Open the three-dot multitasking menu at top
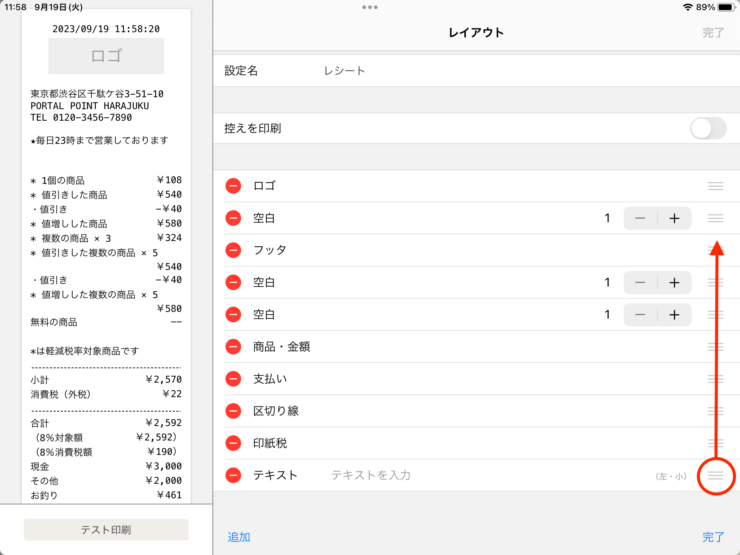This screenshot has width=740, height=555. pos(370,7)
